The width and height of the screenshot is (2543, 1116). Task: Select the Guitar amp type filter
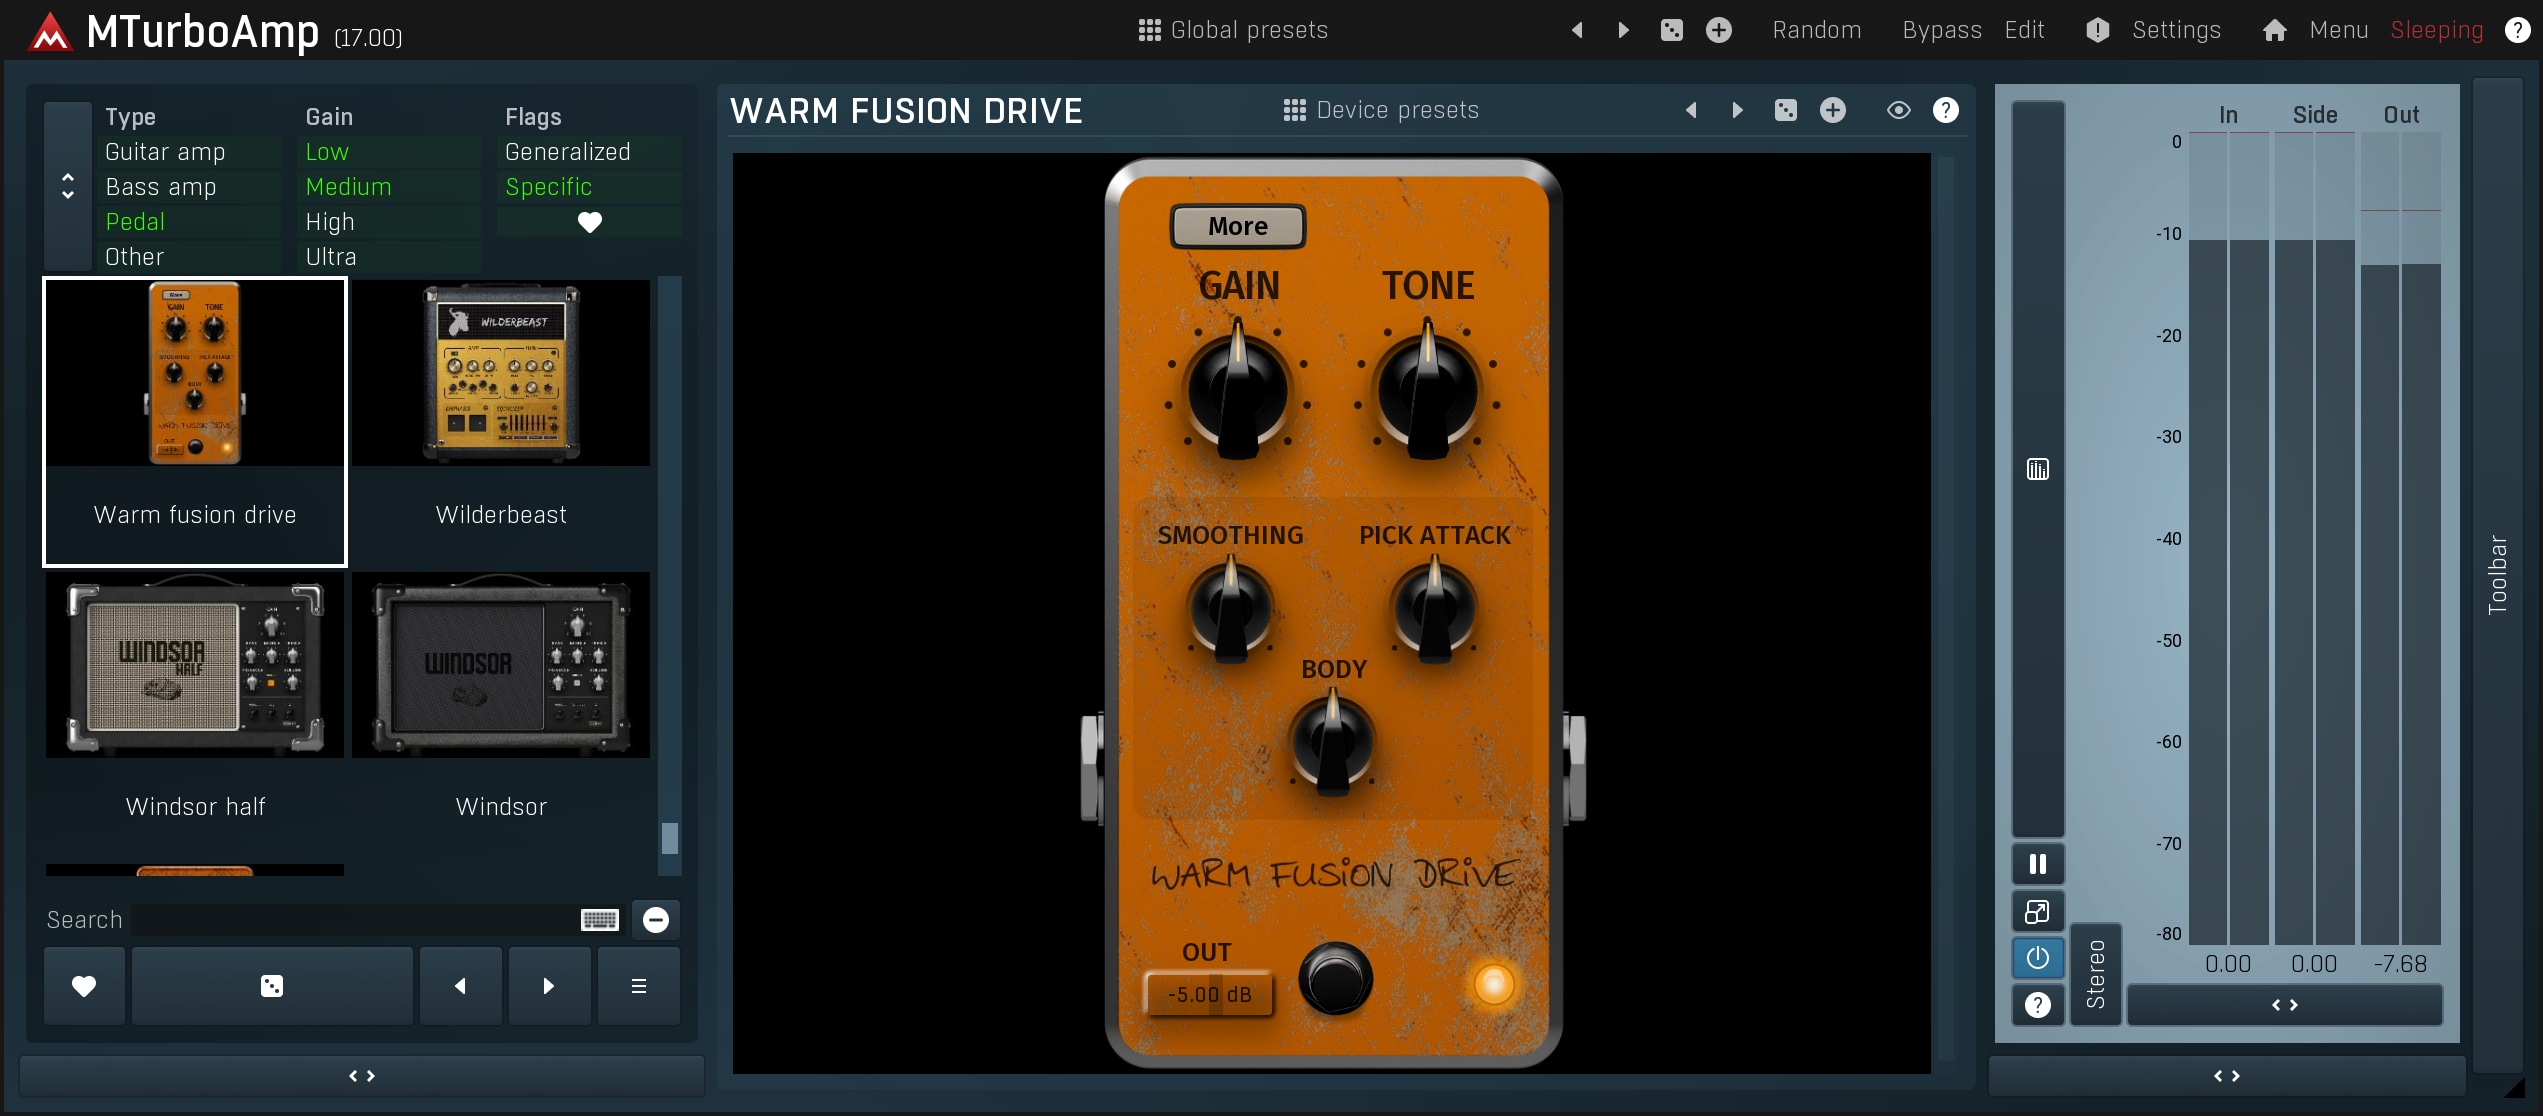166,152
